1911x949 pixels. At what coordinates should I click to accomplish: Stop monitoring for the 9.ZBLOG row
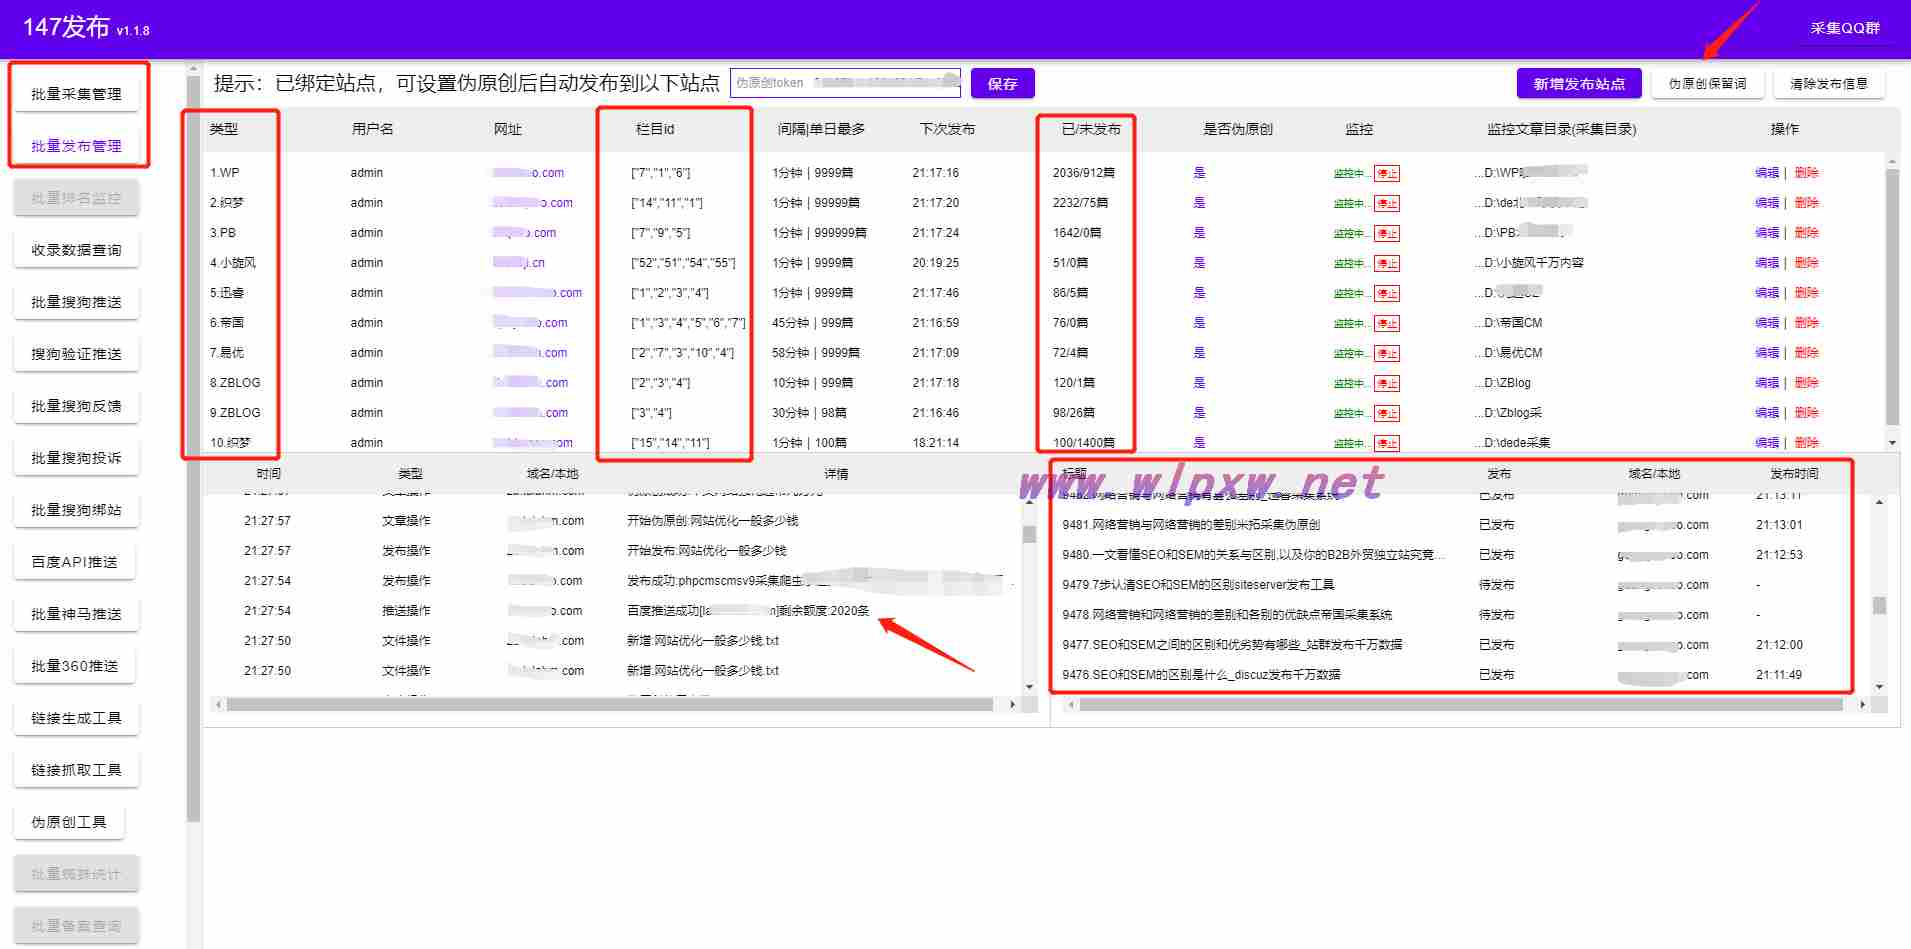tap(1386, 413)
